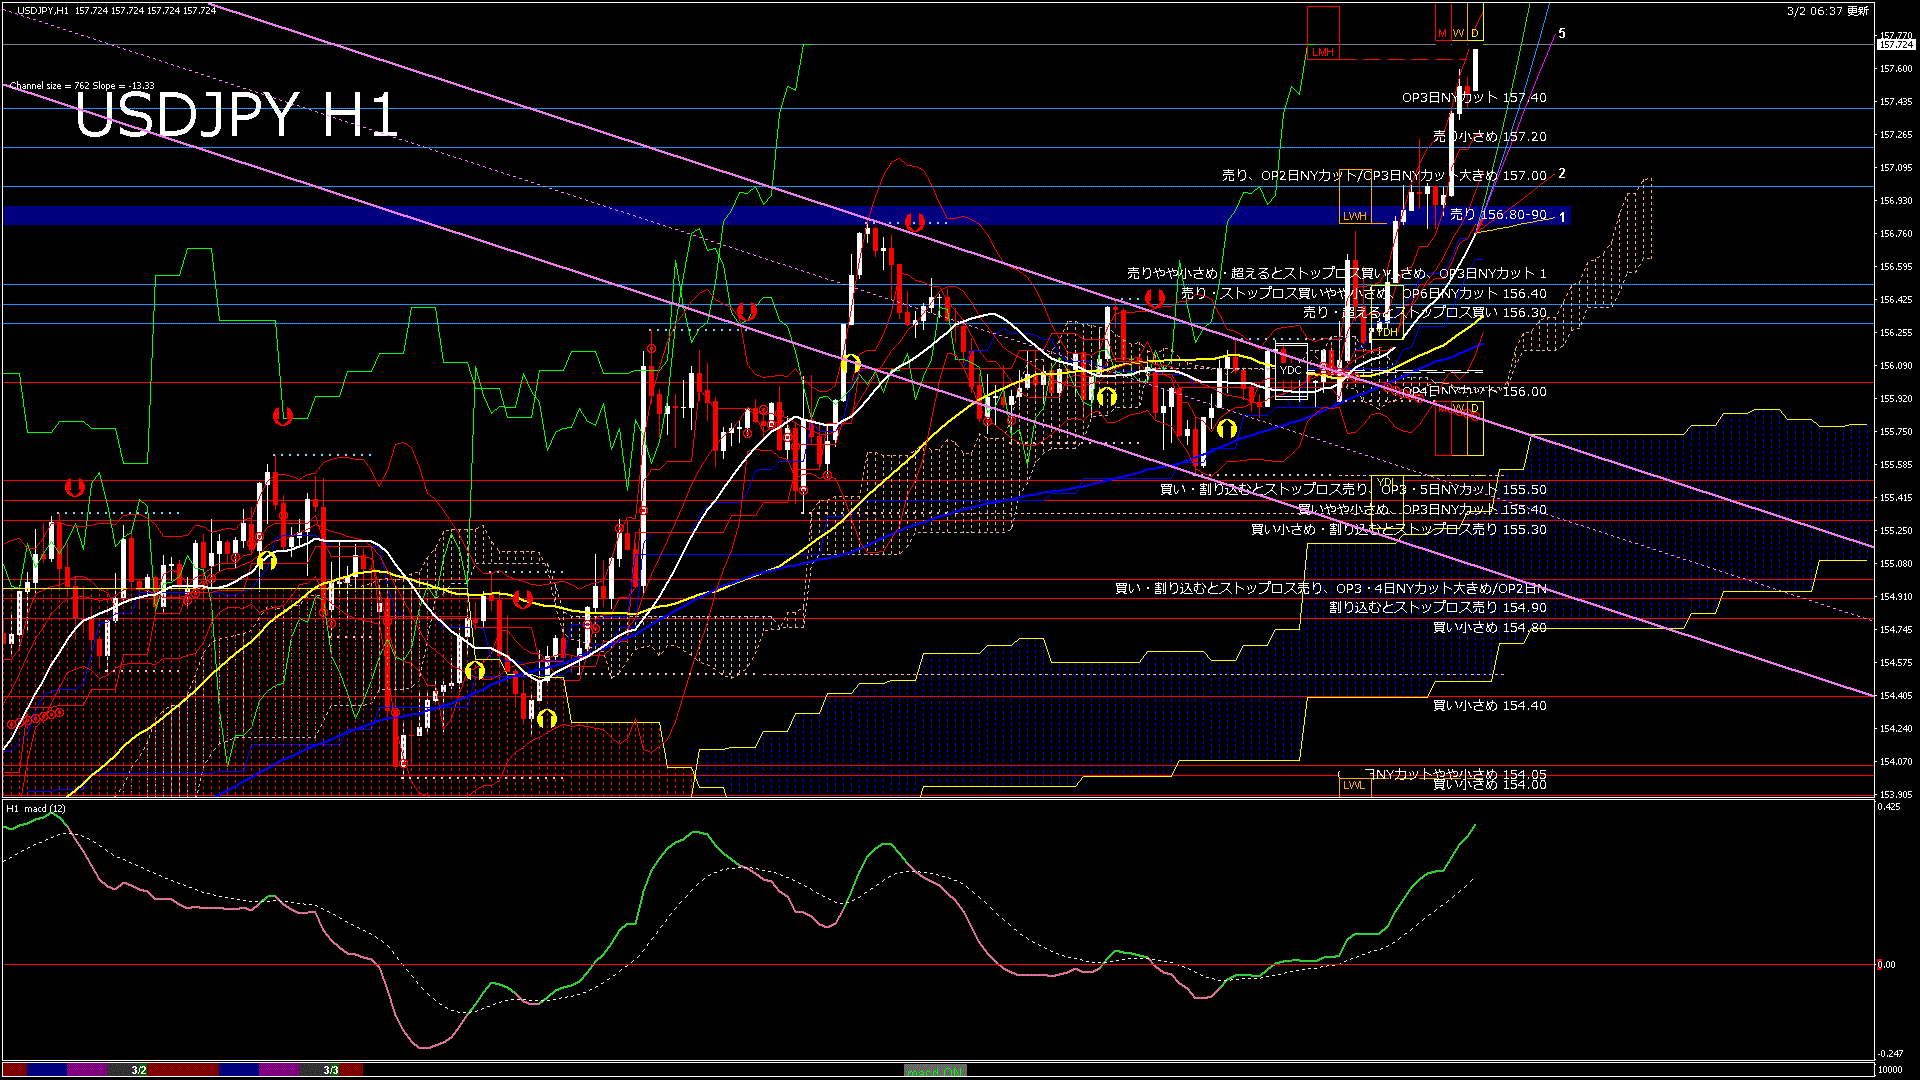1920x1080 pixels.
Task: Click the OP3日NYカット 157.40 label
Action: click(1473, 98)
